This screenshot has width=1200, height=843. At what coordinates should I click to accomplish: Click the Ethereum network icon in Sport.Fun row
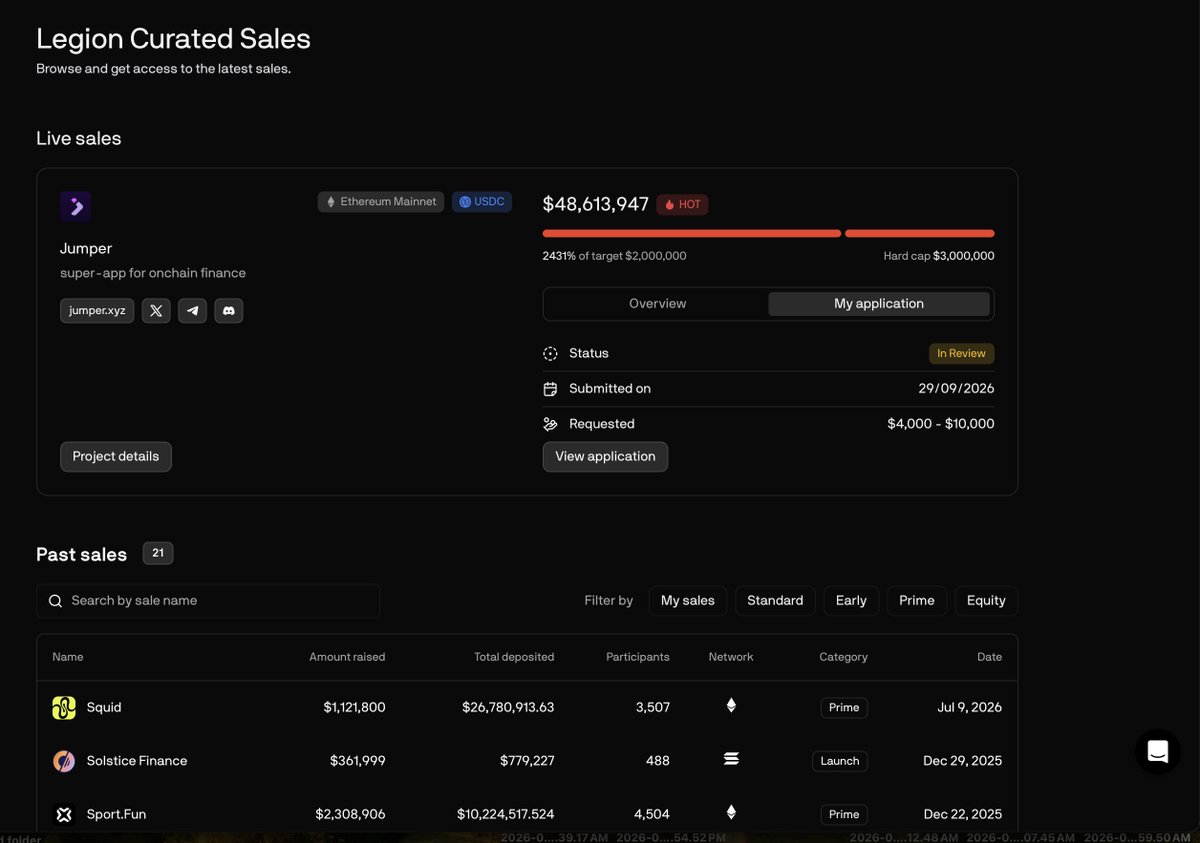coord(731,813)
